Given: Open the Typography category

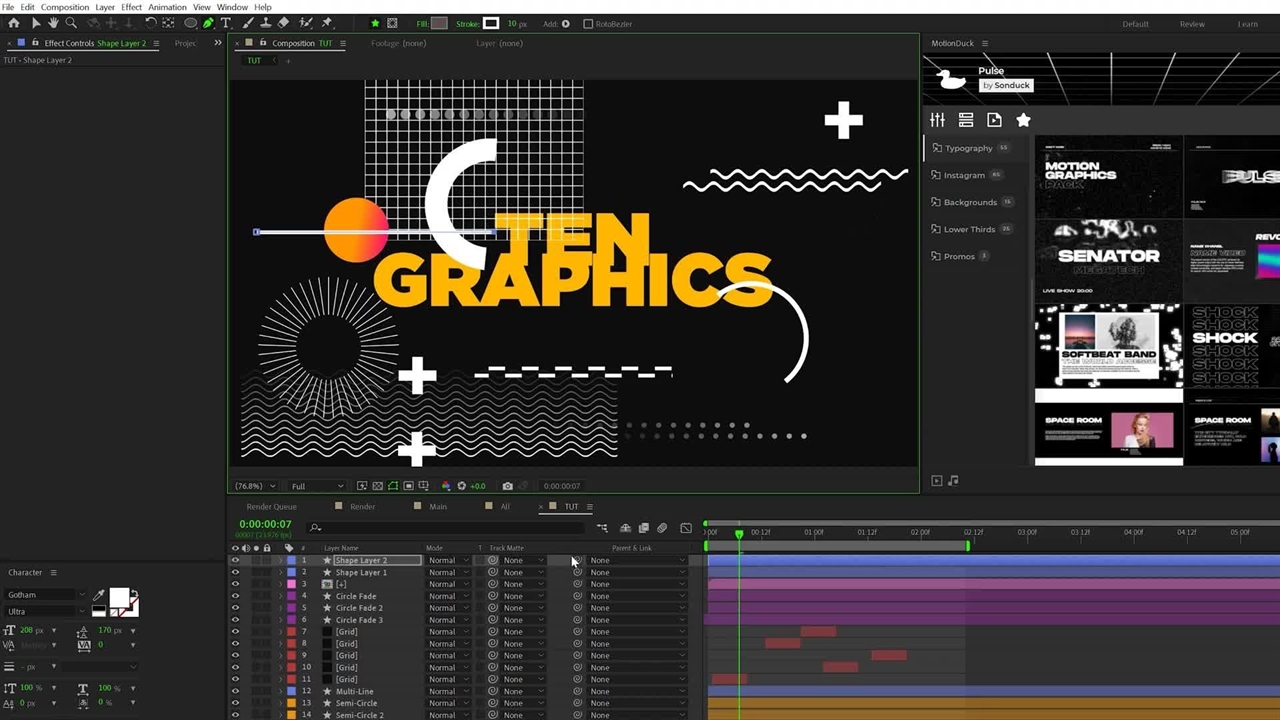Looking at the screenshot, I should pos(968,148).
